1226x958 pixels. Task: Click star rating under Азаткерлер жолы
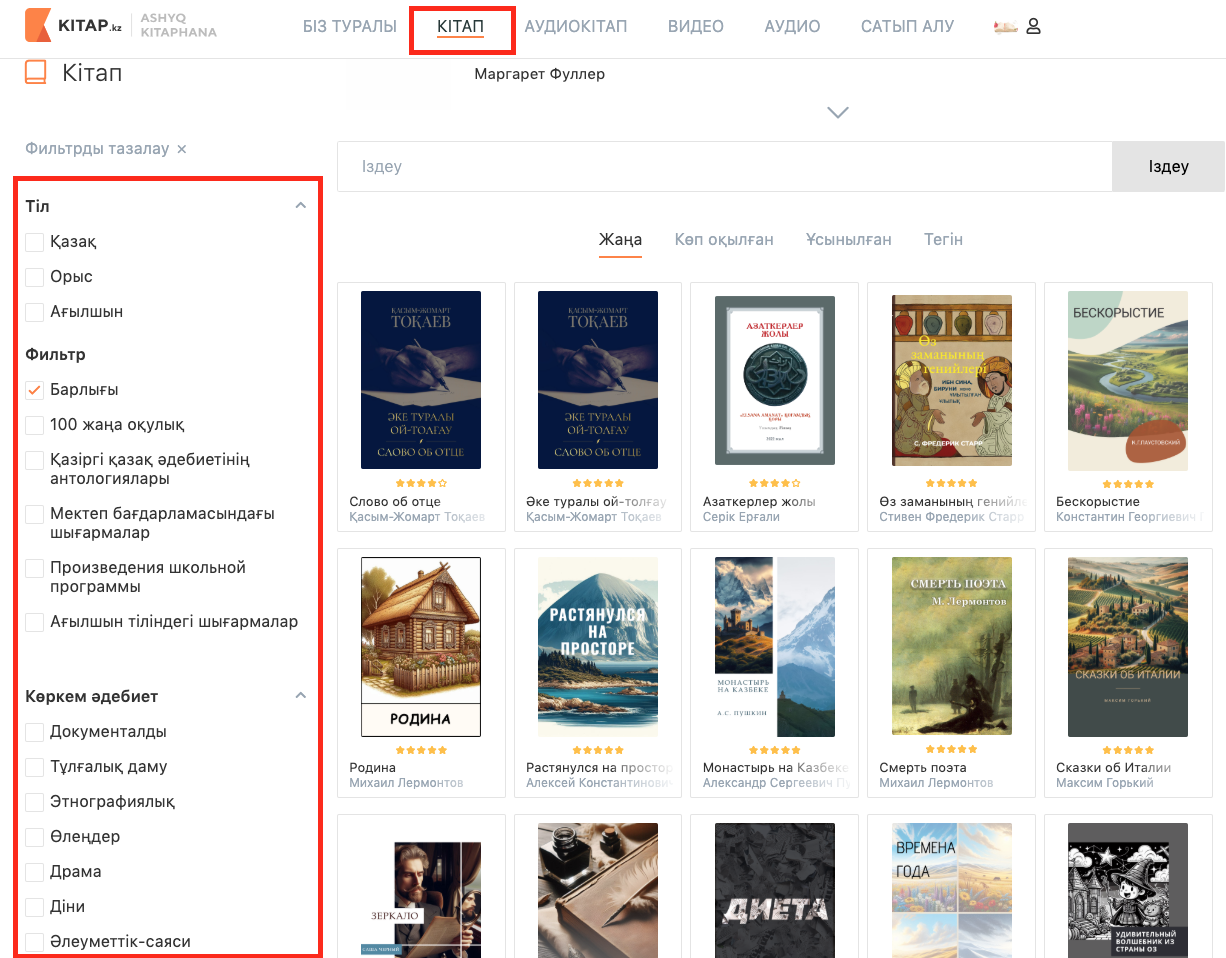774,483
